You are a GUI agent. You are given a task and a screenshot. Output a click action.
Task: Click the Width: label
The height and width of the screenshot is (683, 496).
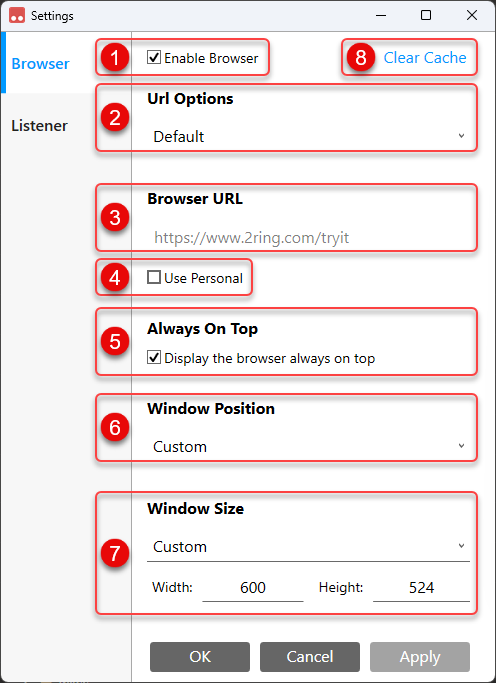[x=172, y=587]
